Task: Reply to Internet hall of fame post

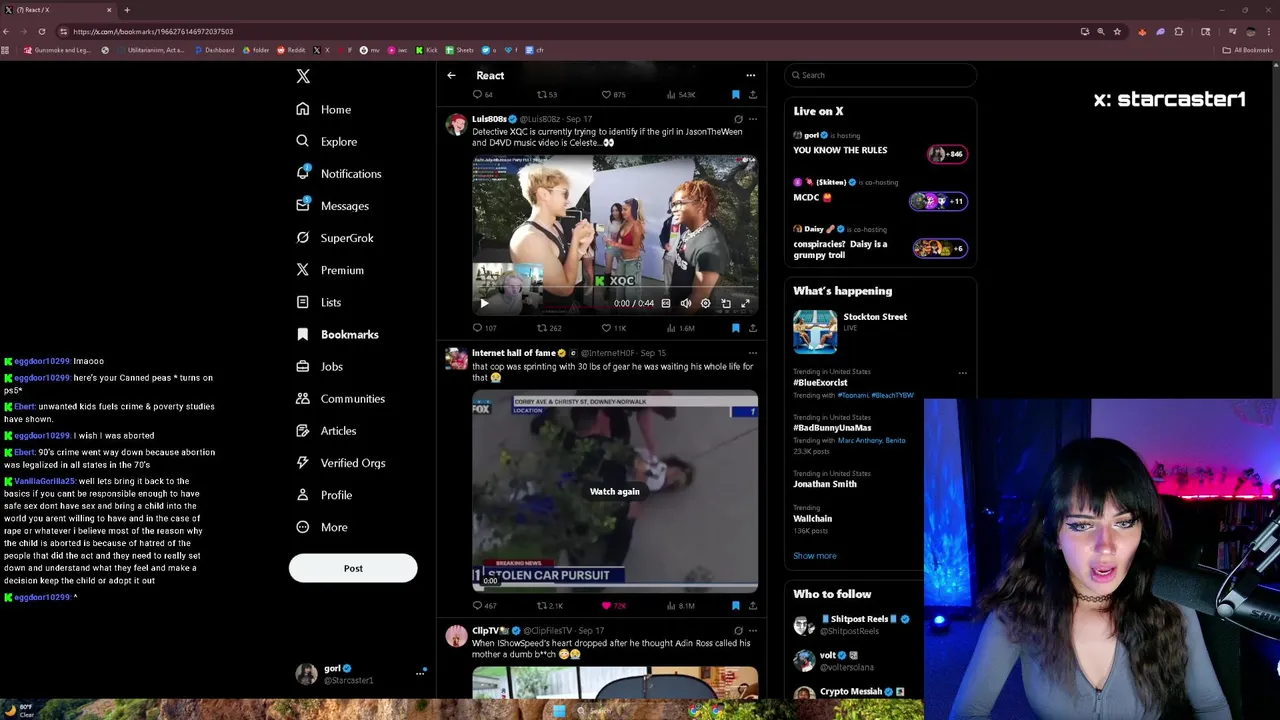Action: (x=484, y=606)
